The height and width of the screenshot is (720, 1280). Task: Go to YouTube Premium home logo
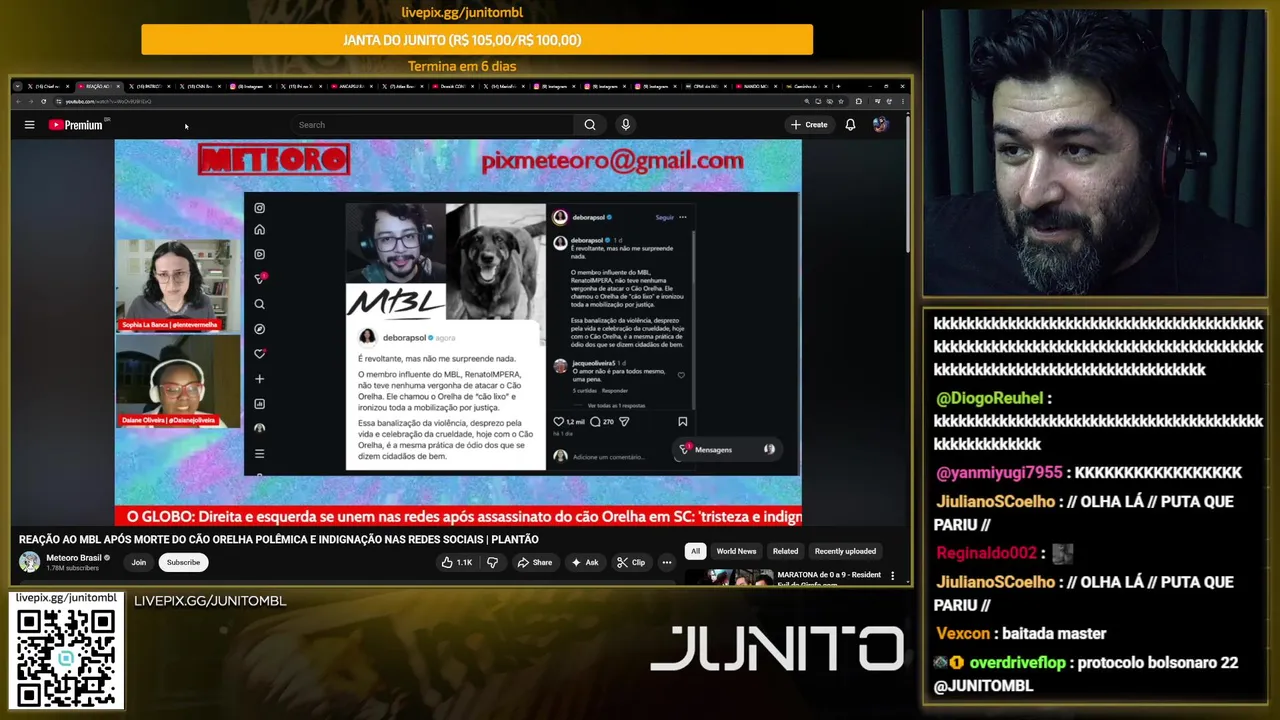[x=76, y=125]
